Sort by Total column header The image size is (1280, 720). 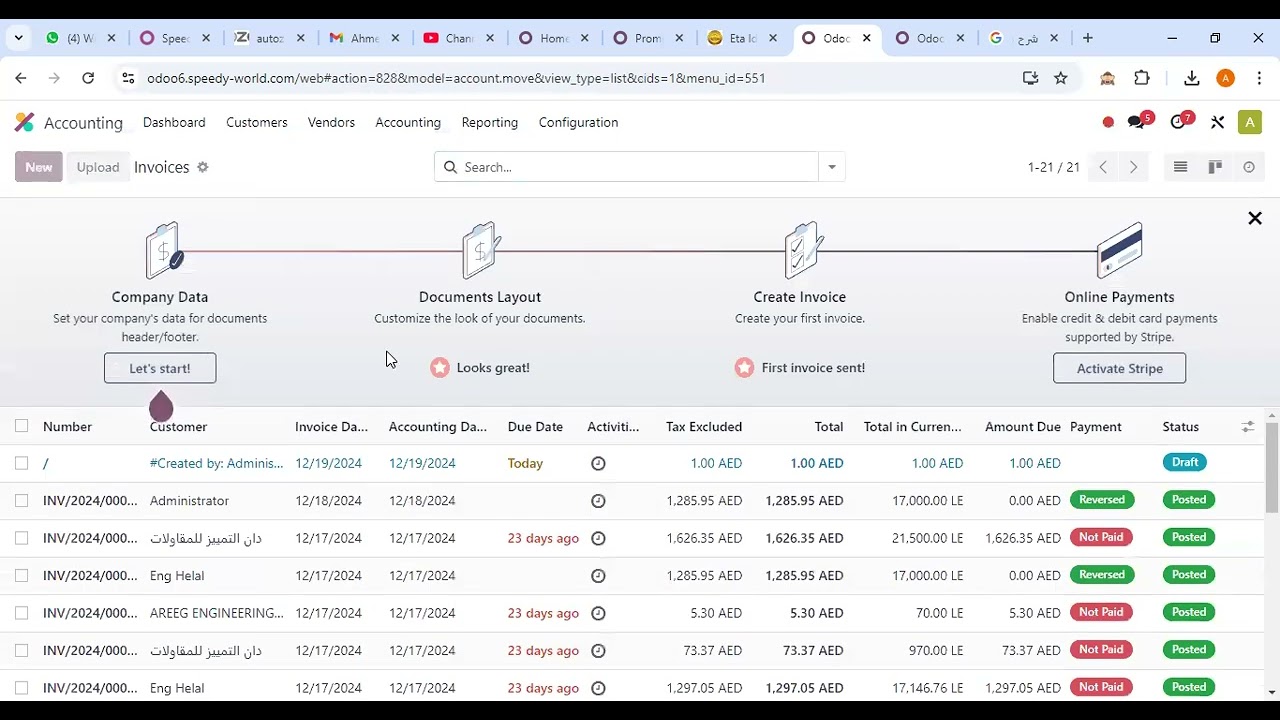(x=828, y=427)
